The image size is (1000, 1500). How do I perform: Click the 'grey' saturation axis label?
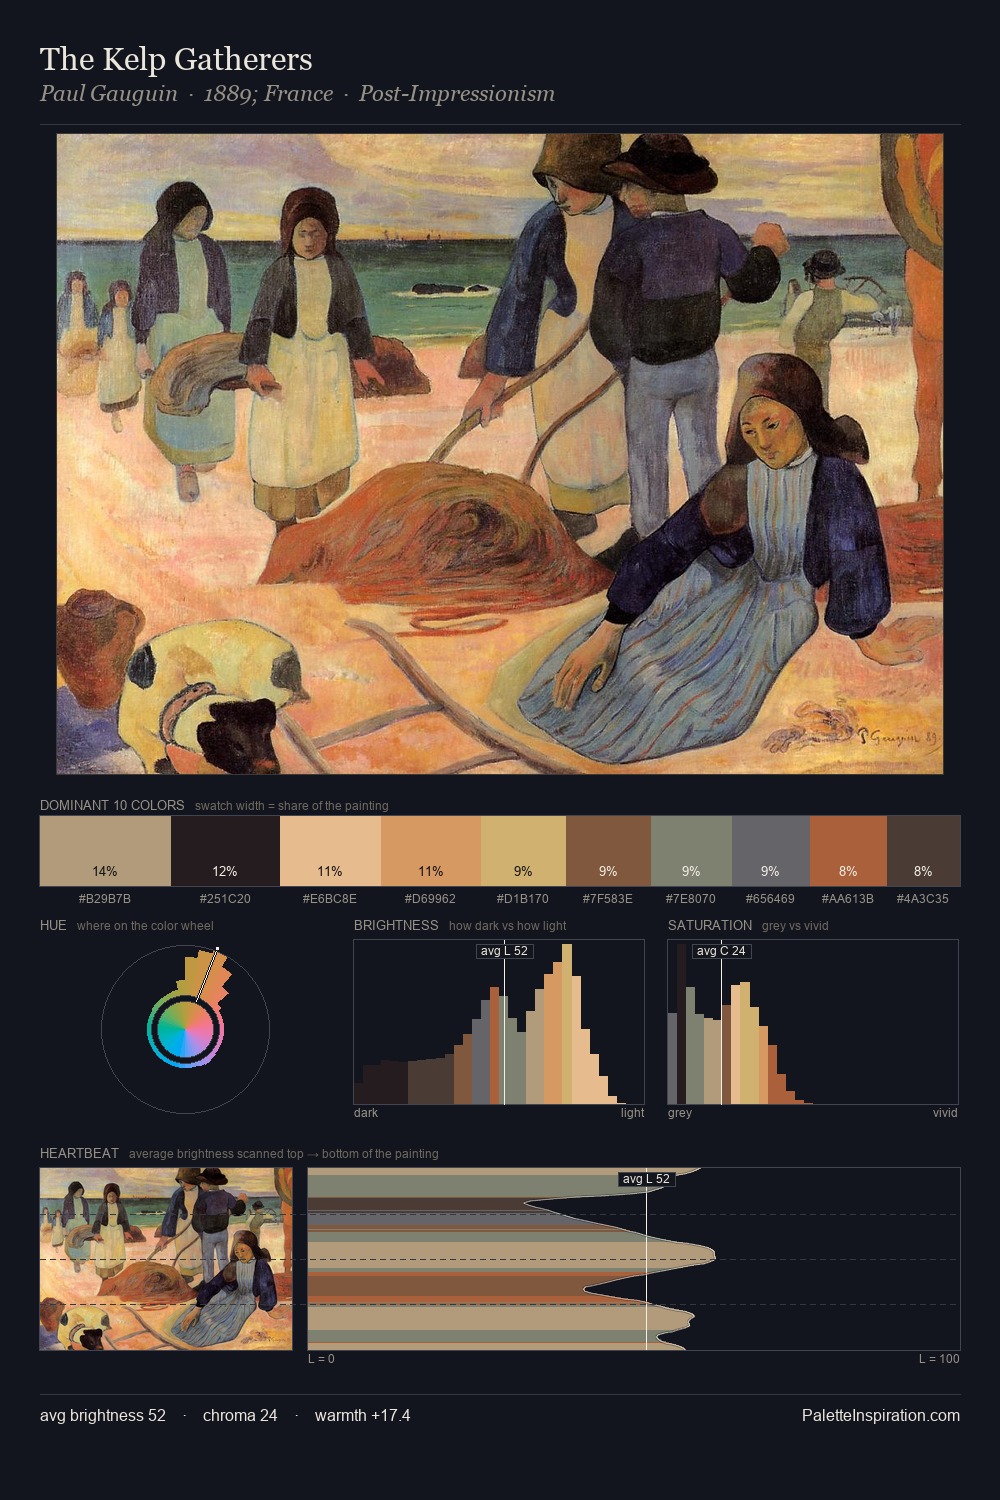[x=680, y=1113]
